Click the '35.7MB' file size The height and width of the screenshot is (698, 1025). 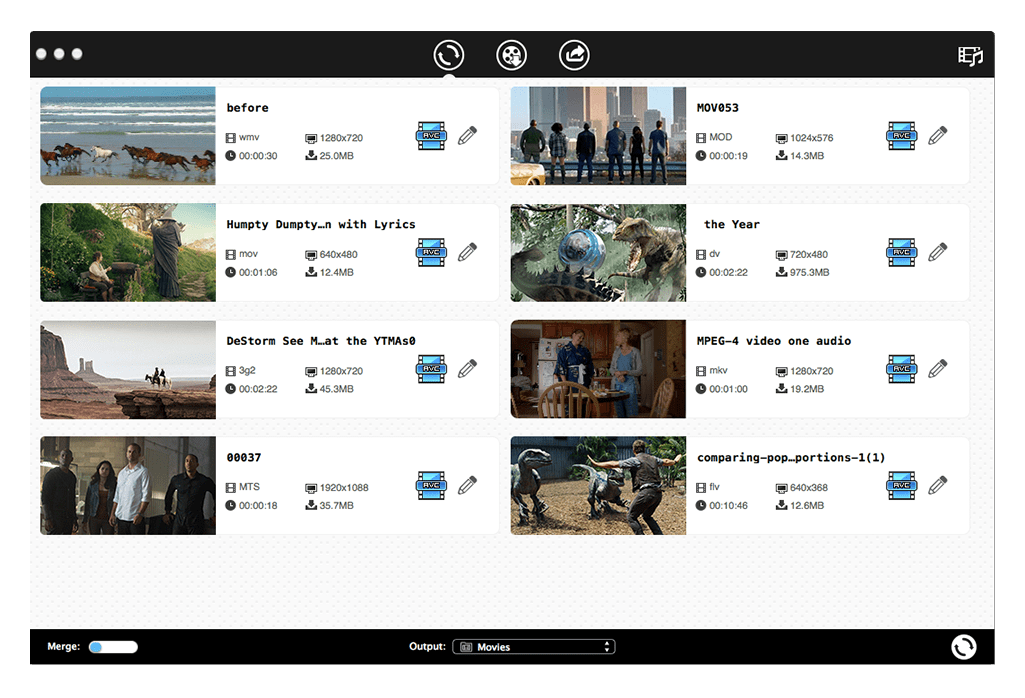(337, 506)
